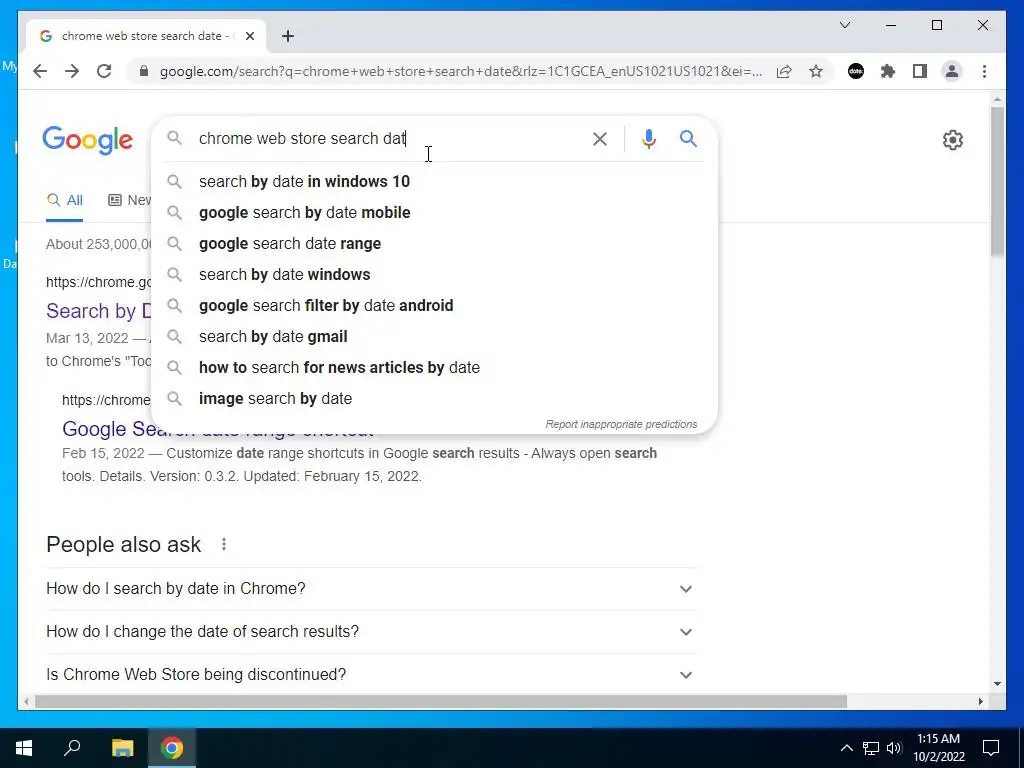Choose suggestion 'search by date windows'
Image resolution: width=1024 pixels, height=768 pixels.
tap(434, 274)
